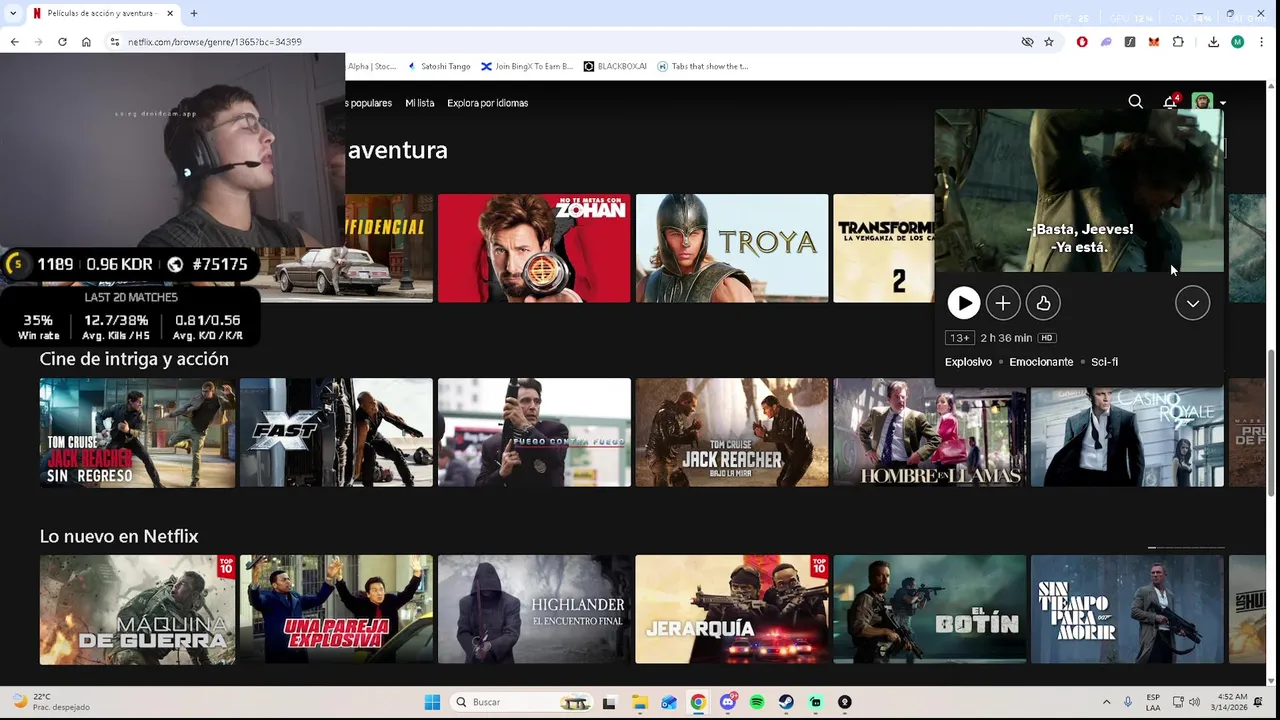Expand the Netflix profile avatar menu
Image resolution: width=1280 pixels, height=720 pixels.
(x=1208, y=102)
